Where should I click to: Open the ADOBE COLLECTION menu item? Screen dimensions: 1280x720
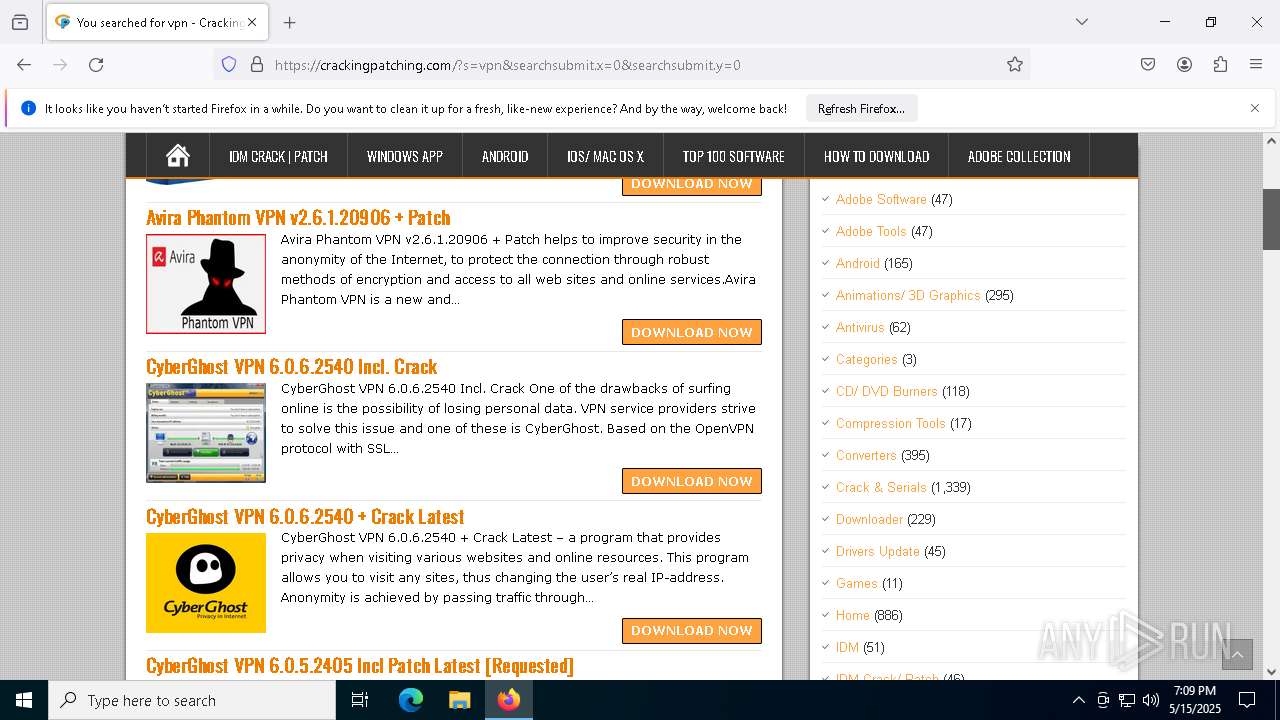click(1019, 156)
